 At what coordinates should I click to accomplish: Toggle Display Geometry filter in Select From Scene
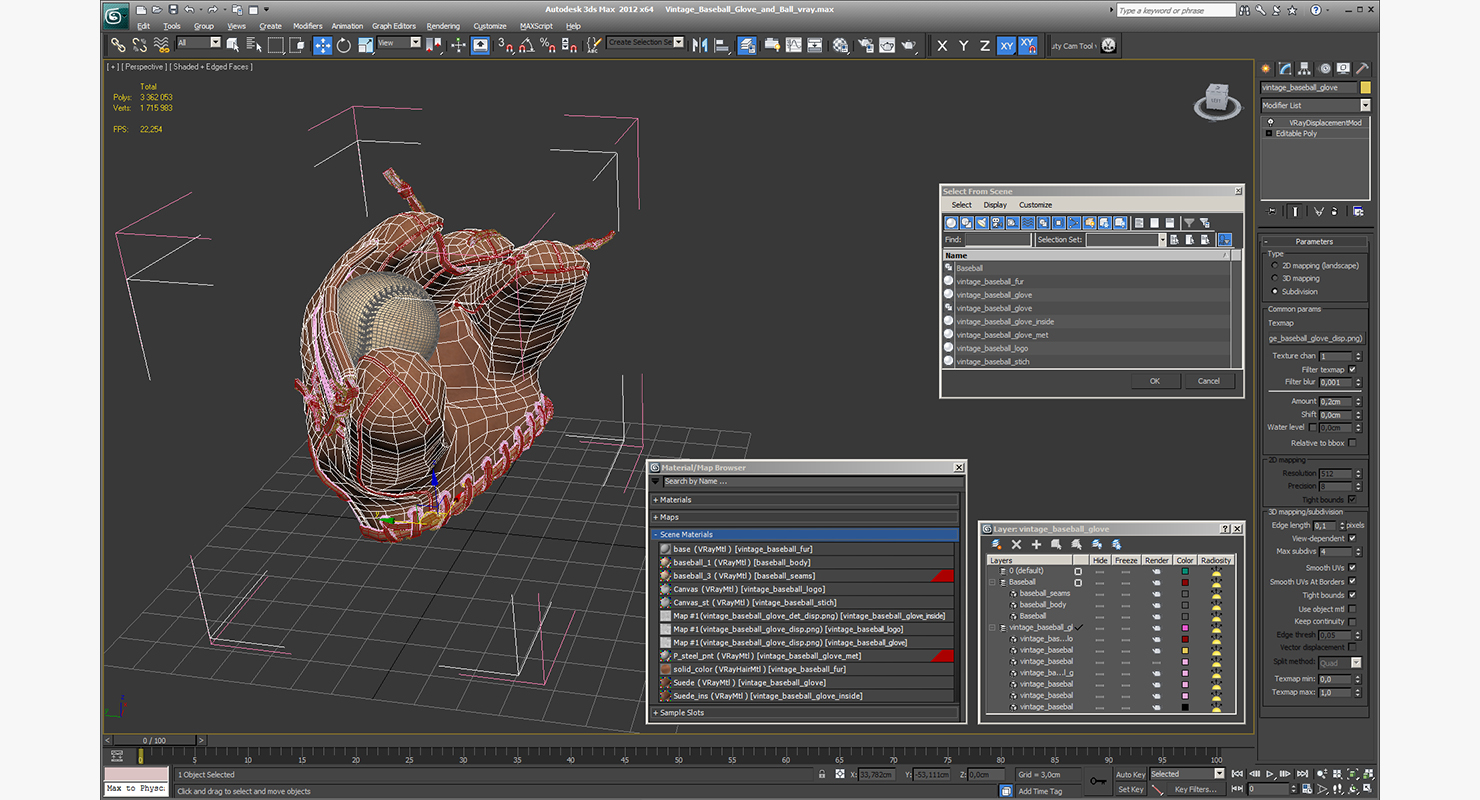(952, 223)
